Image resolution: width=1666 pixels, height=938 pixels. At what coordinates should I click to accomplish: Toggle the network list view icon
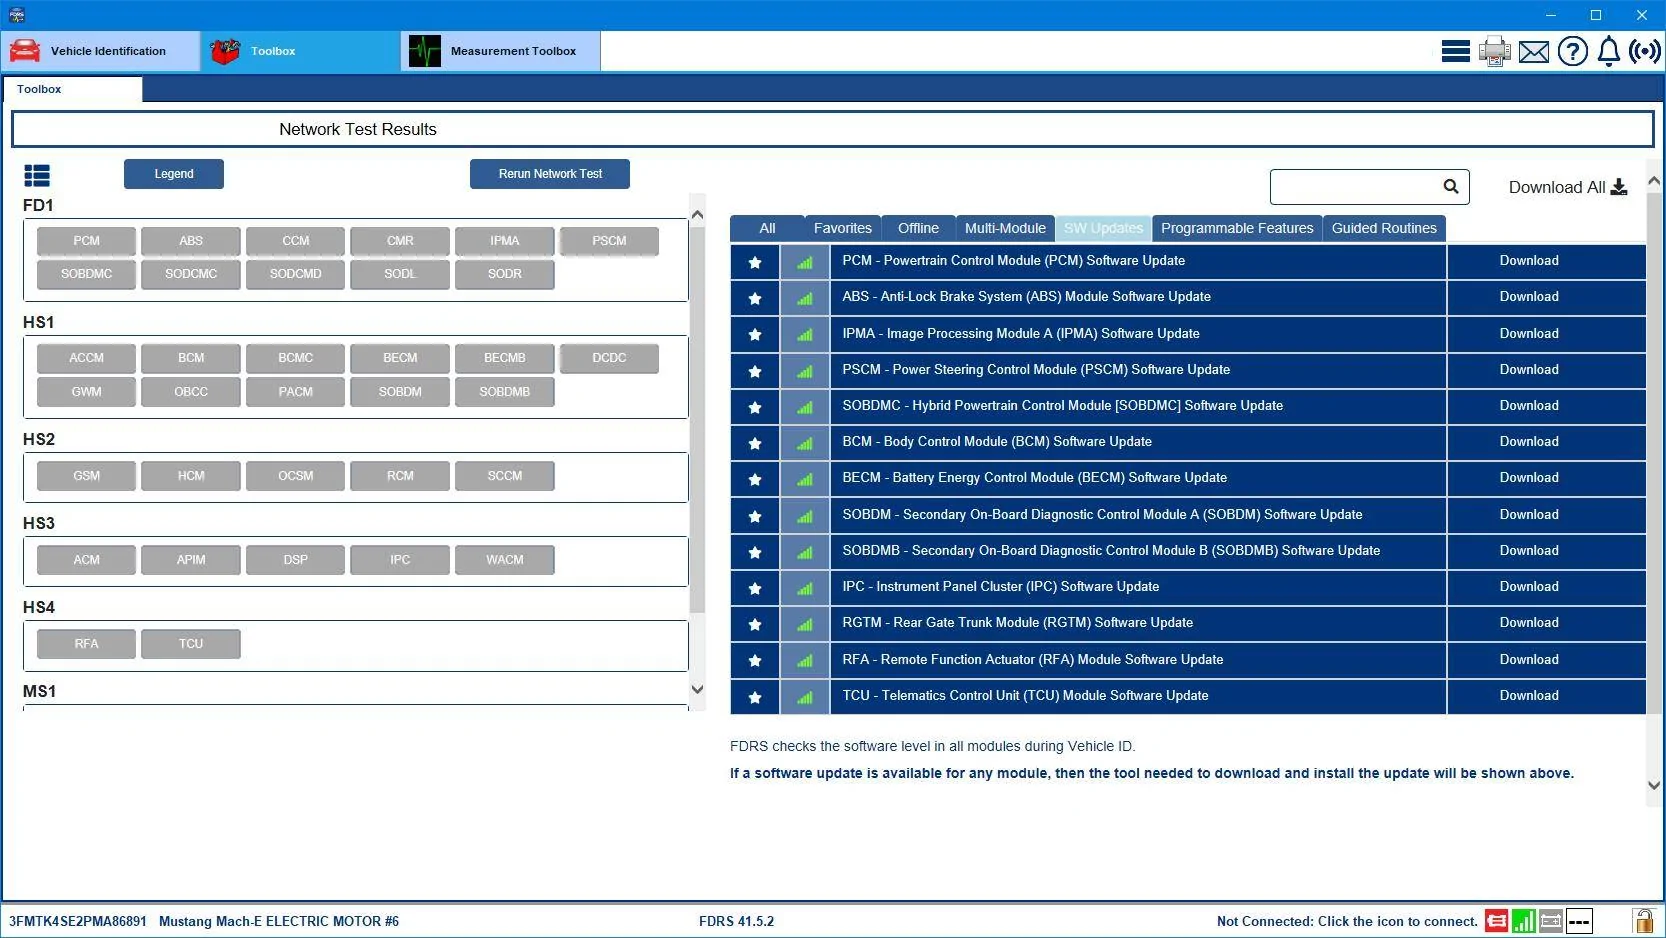click(x=37, y=176)
